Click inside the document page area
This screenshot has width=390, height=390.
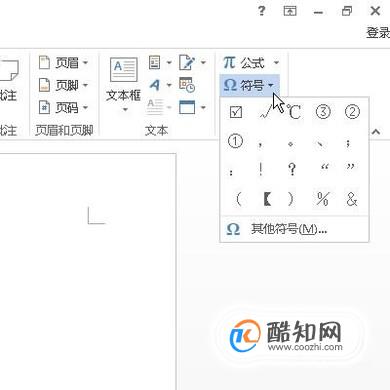[x=87, y=271]
